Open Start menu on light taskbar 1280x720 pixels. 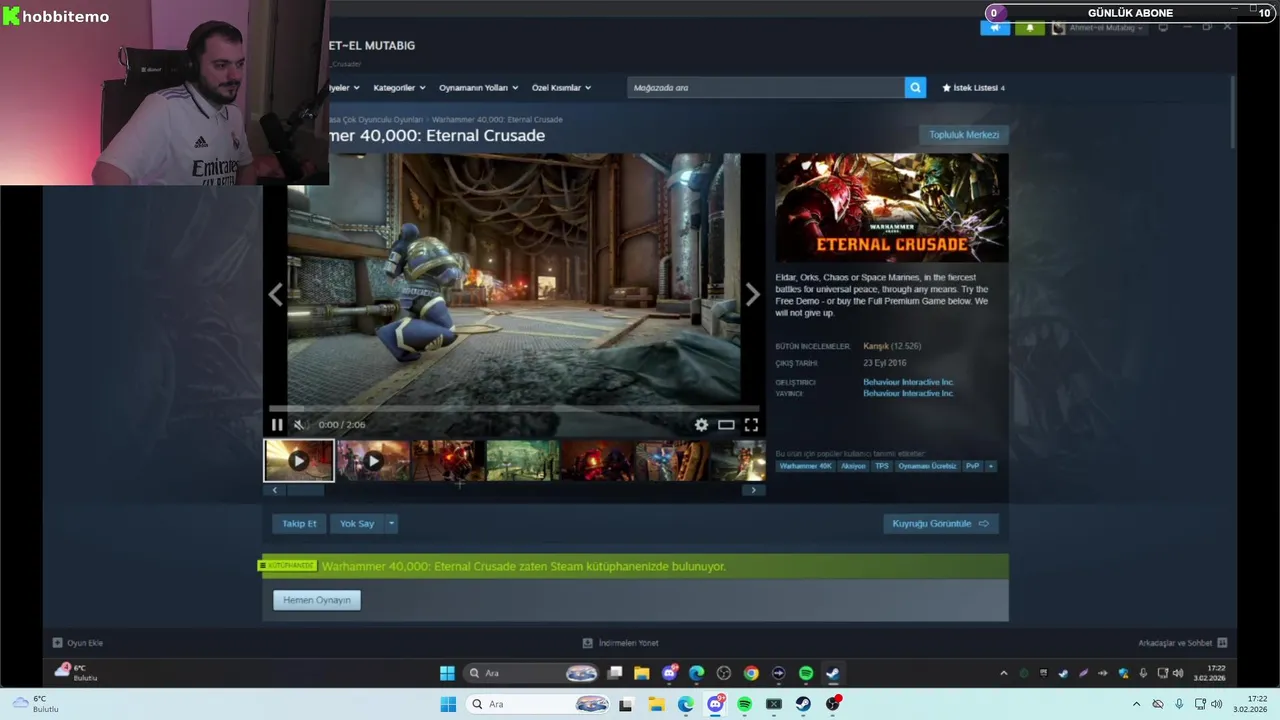click(449, 705)
